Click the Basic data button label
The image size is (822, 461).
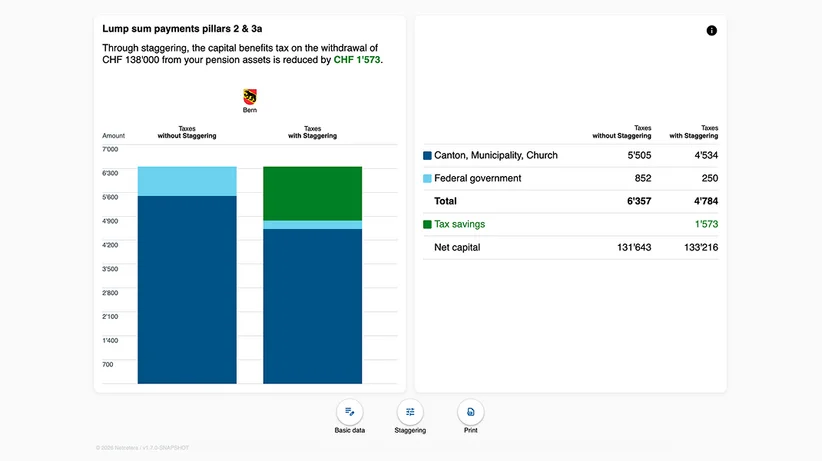pyautogui.click(x=350, y=430)
